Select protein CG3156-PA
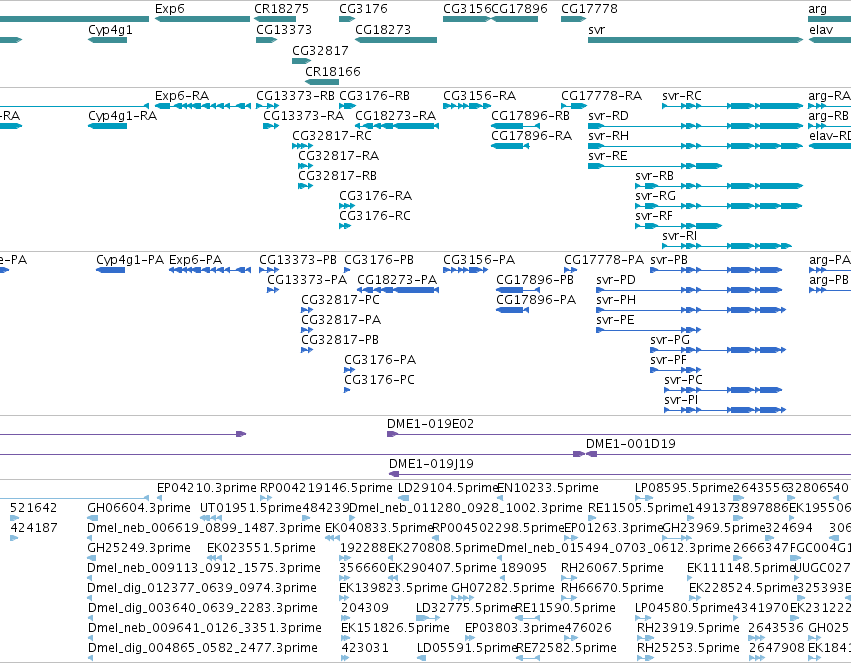 pyautogui.click(x=466, y=270)
